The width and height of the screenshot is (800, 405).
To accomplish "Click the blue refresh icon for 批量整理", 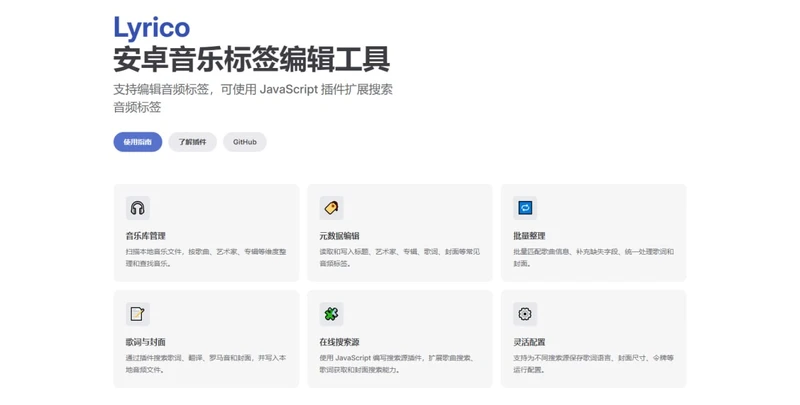I will coord(525,208).
